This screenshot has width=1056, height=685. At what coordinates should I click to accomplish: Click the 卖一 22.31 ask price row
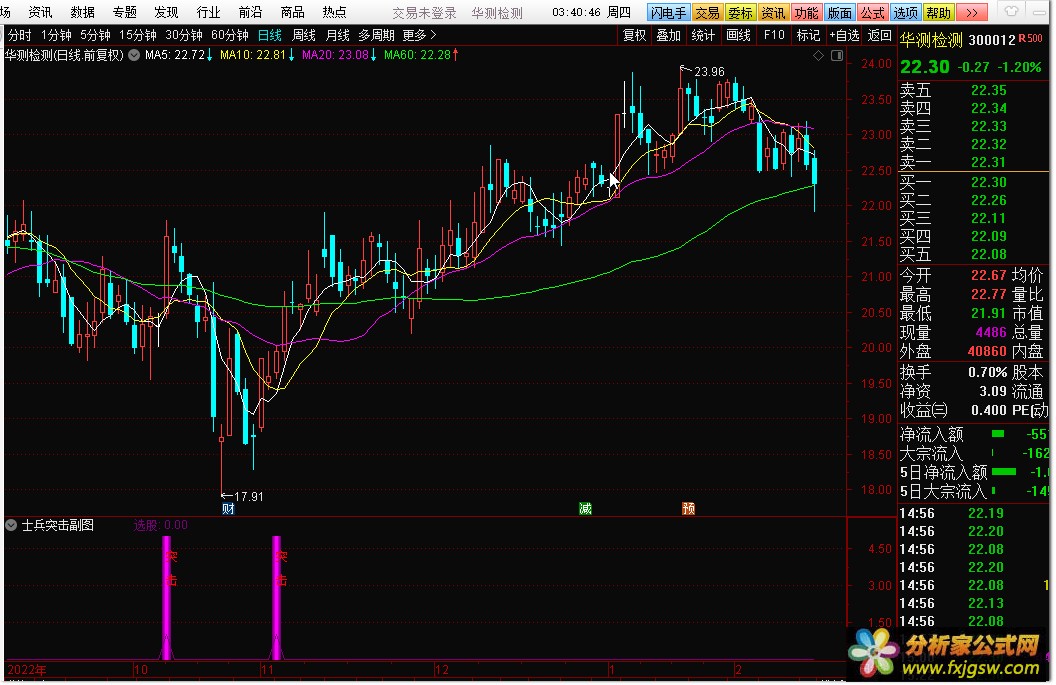click(954, 162)
